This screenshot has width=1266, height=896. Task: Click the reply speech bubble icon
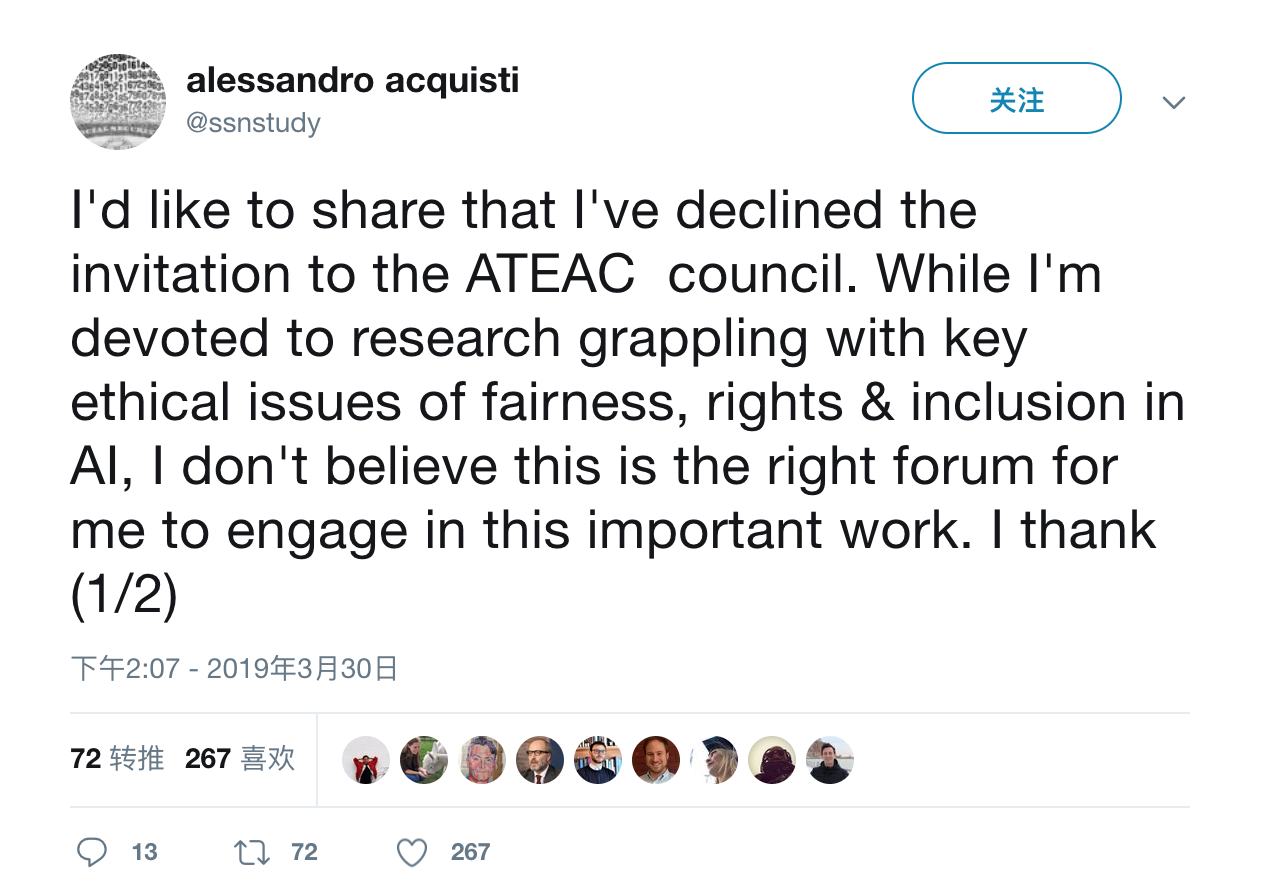point(92,852)
